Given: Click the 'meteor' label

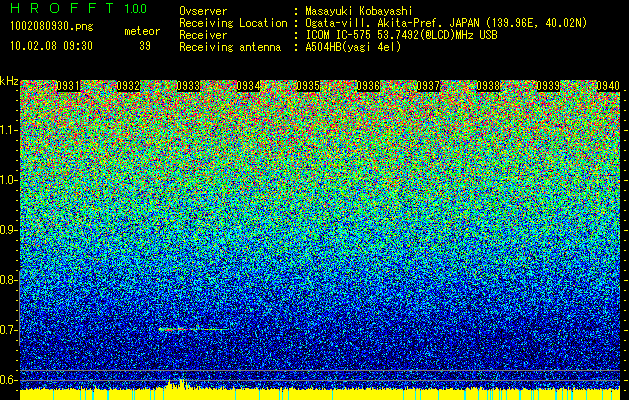Looking at the screenshot, I should 142,31.
